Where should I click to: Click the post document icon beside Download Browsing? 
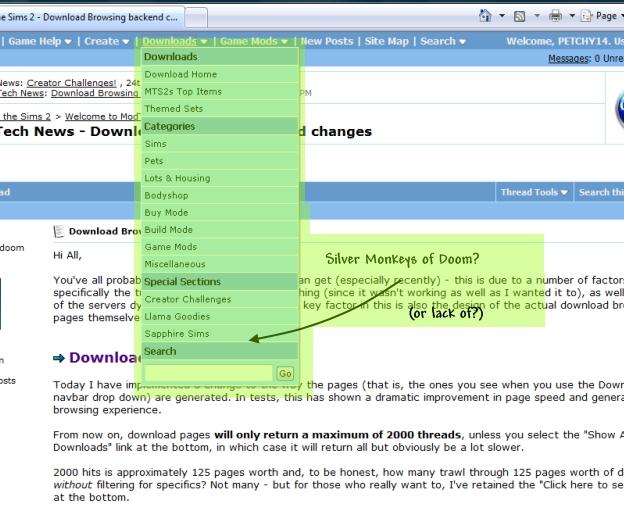coord(59,231)
